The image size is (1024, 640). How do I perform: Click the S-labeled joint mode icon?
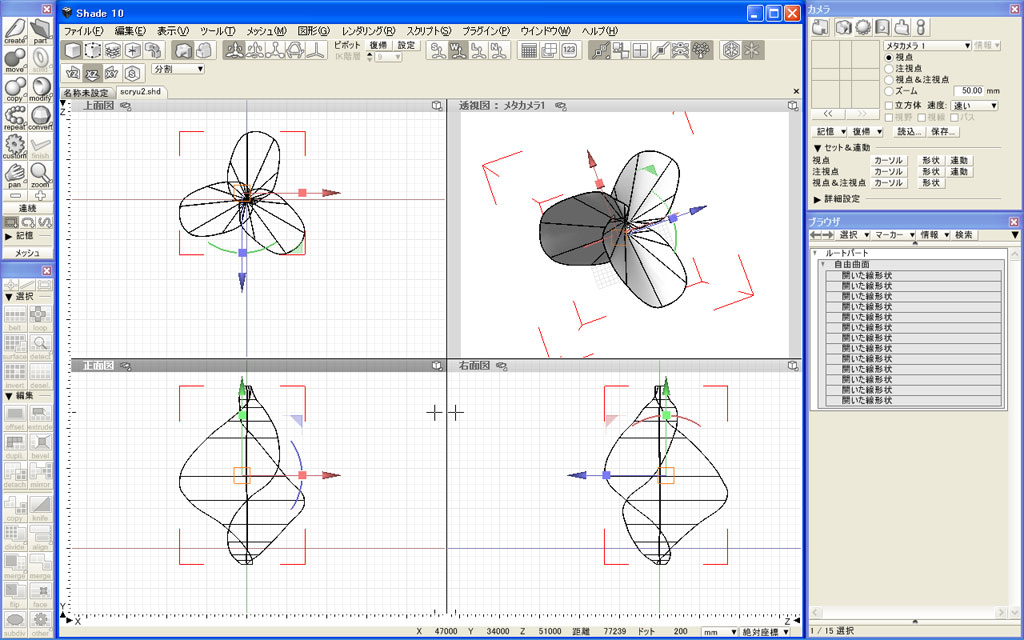click(438, 50)
